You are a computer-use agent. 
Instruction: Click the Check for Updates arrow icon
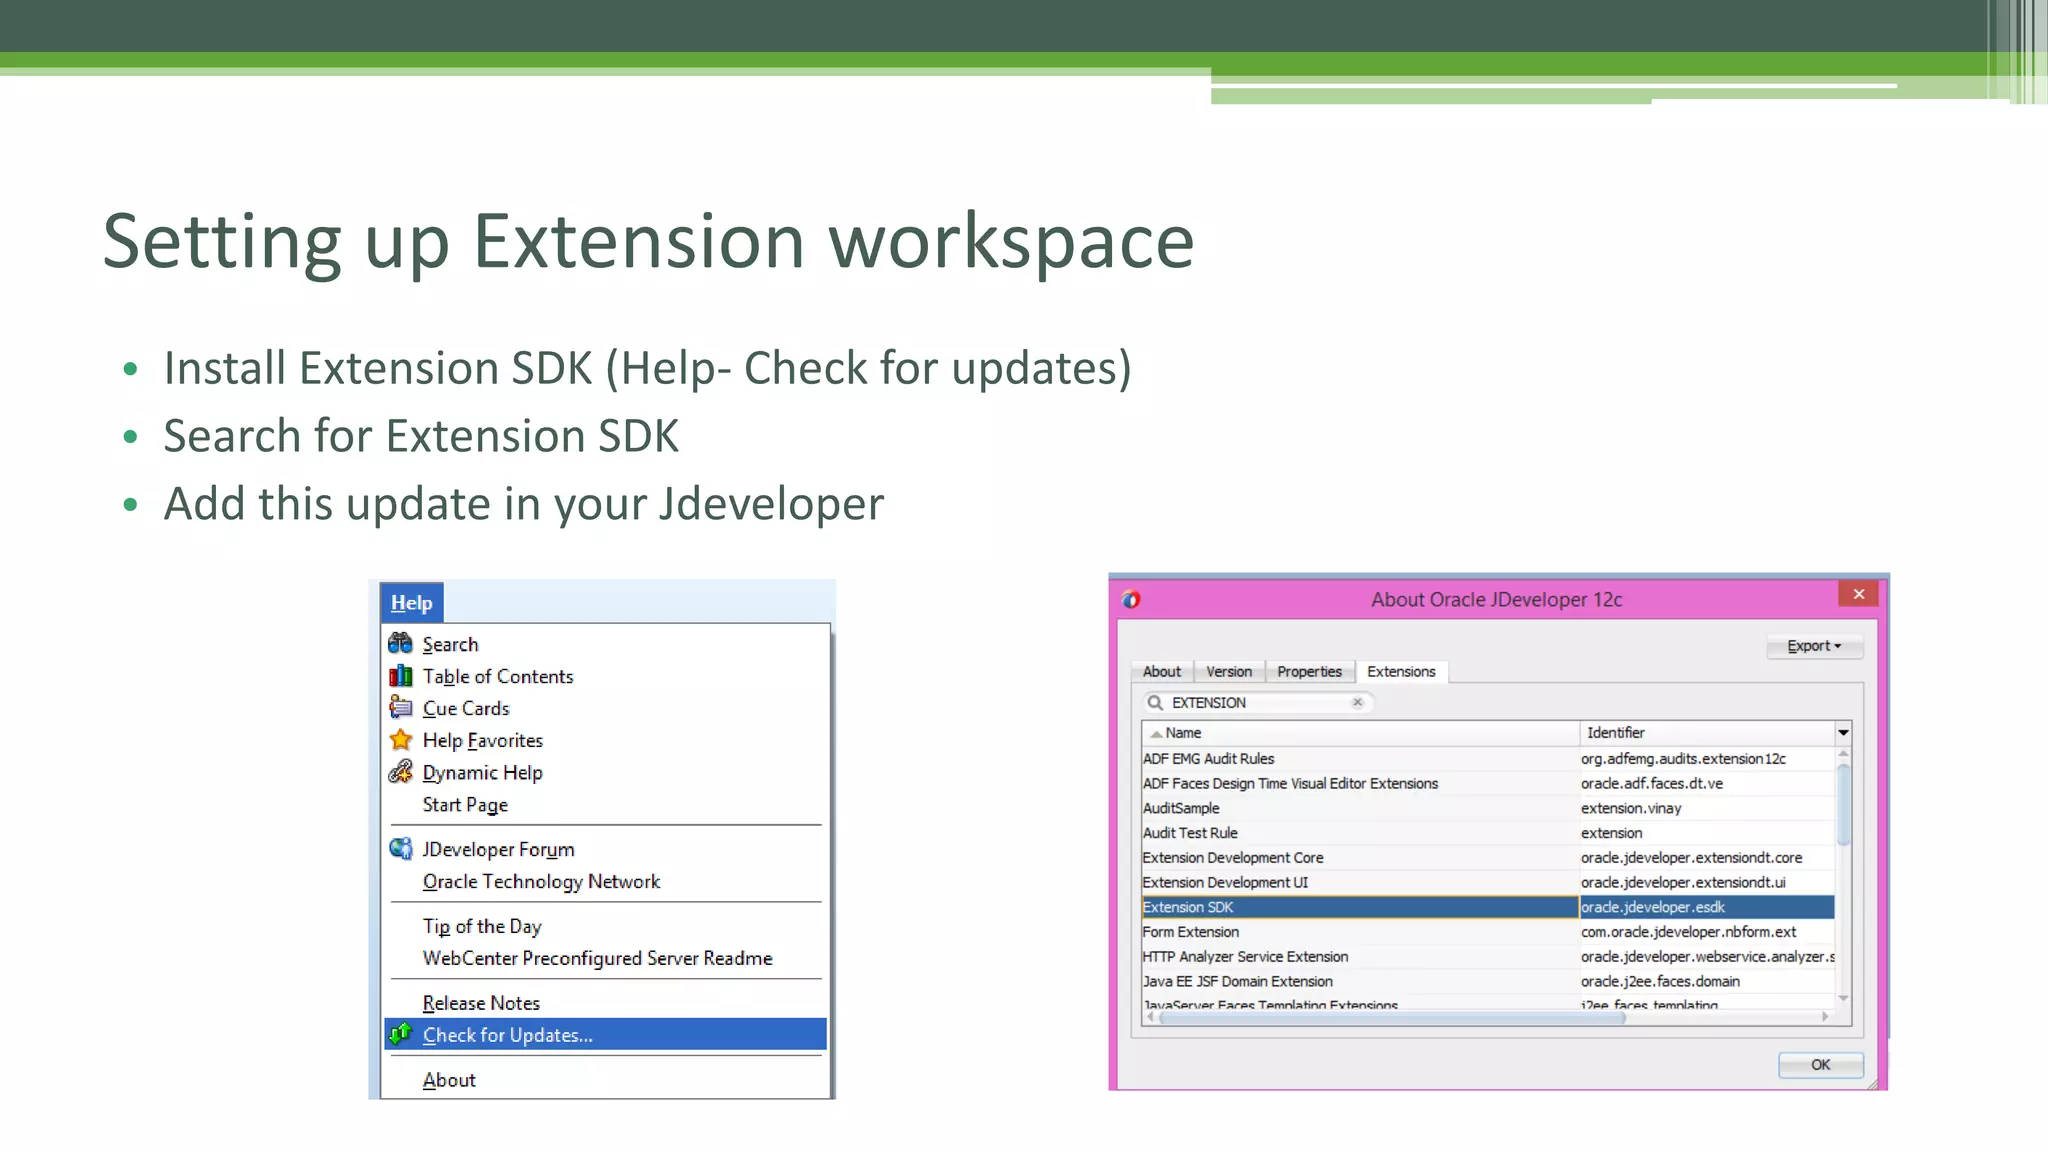[400, 1034]
